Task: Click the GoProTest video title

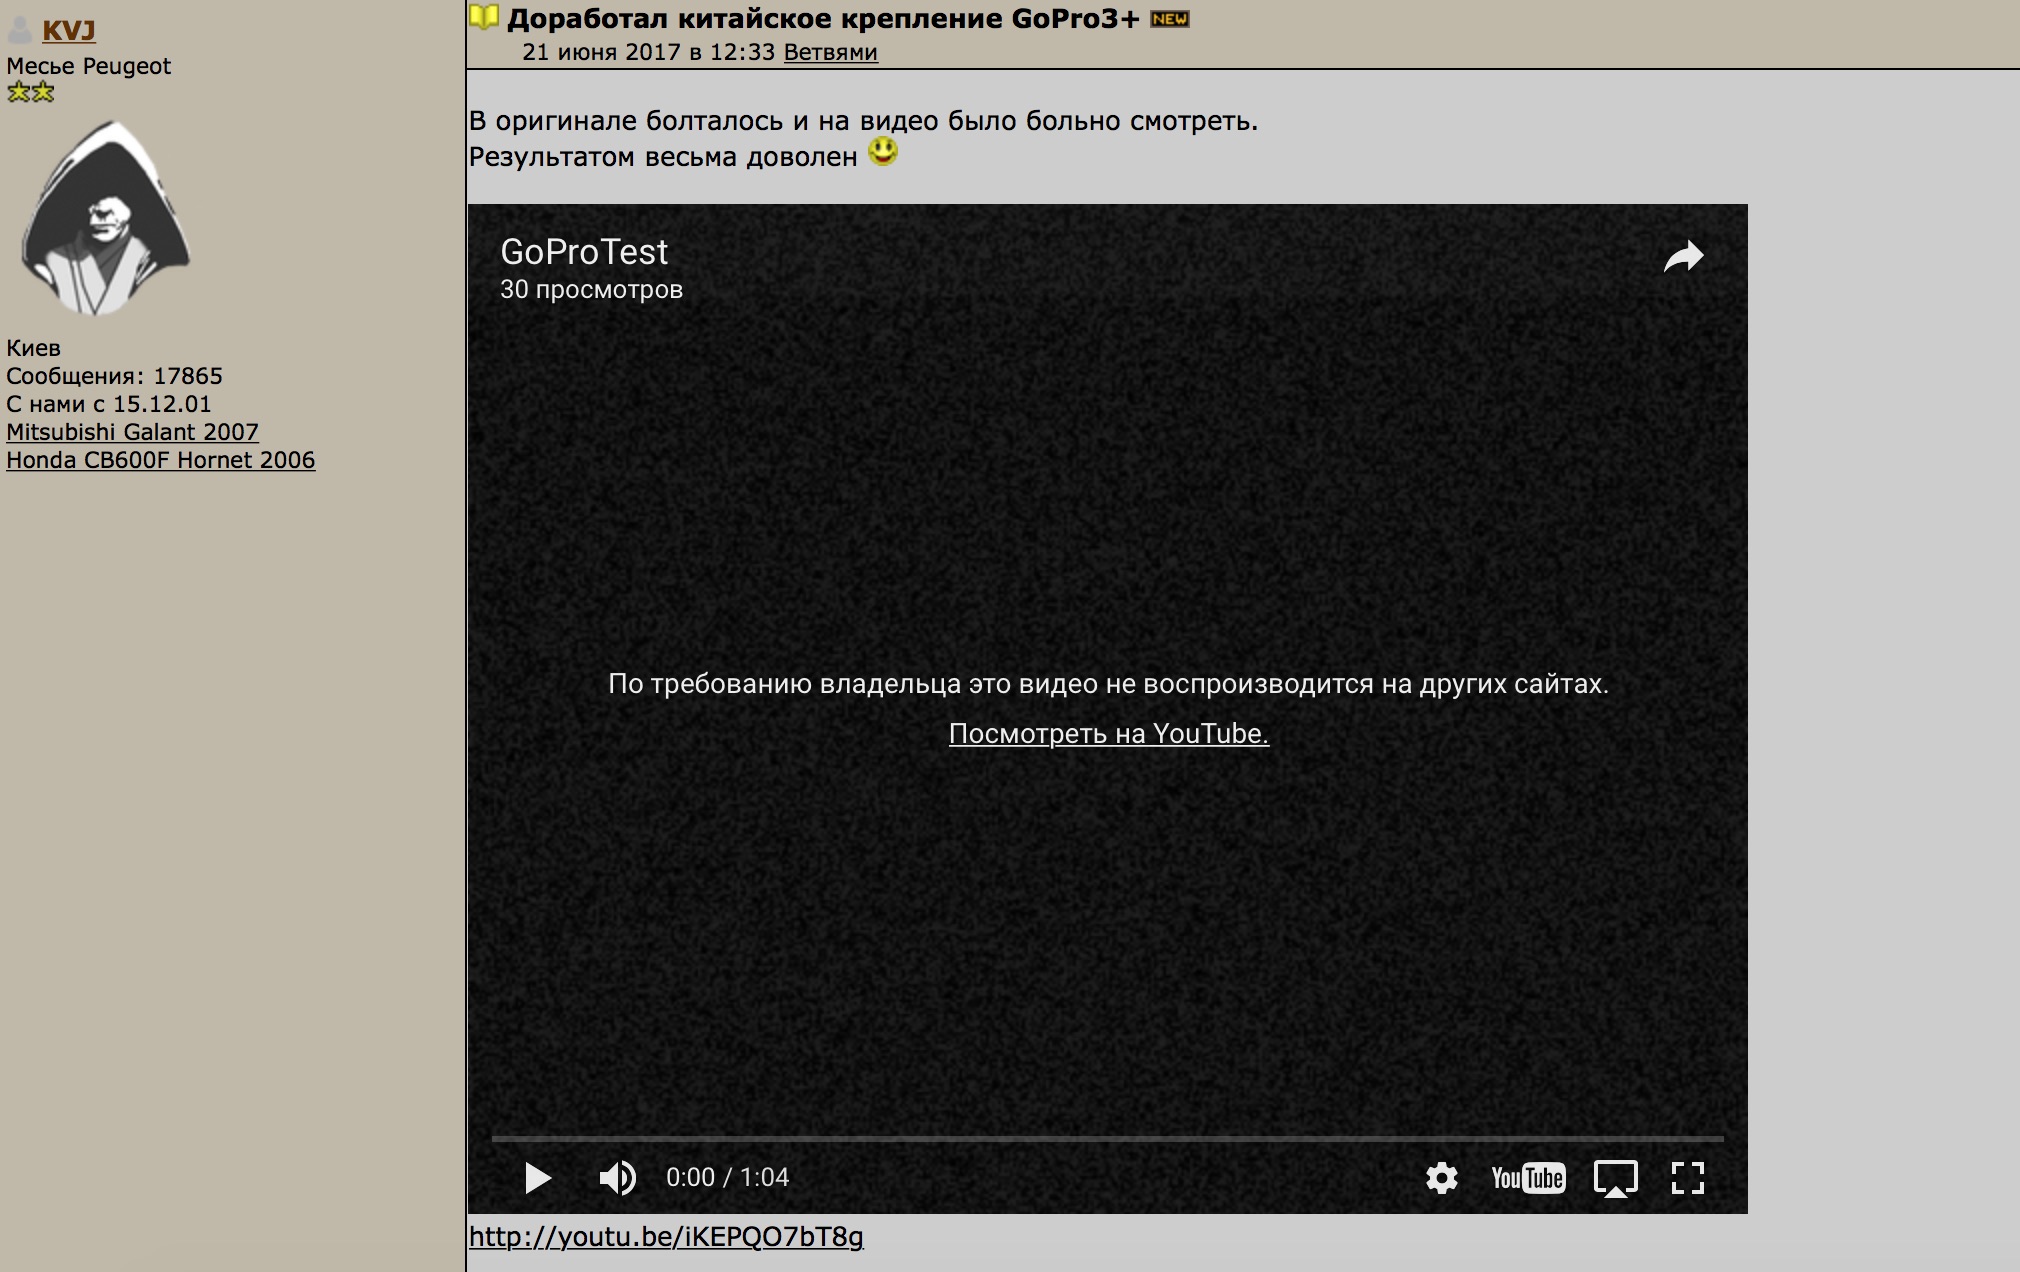Action: [x=584, y=252]
